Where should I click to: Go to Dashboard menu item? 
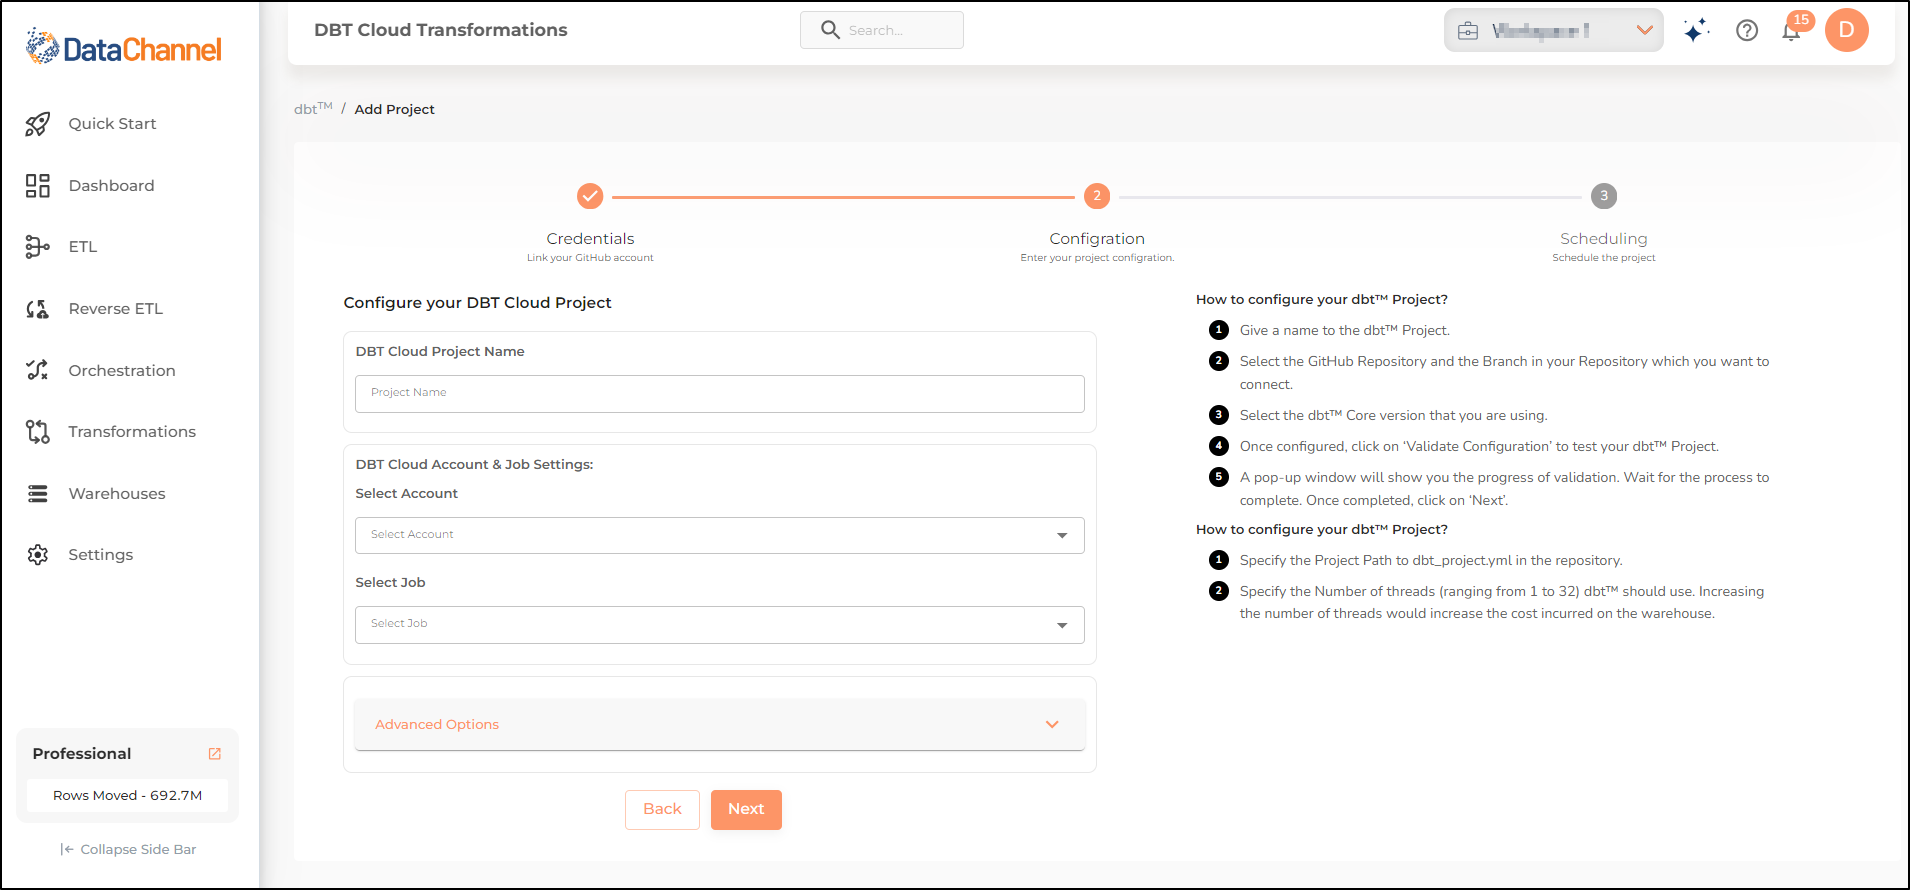pyautogui.click(x=111, y=186)
